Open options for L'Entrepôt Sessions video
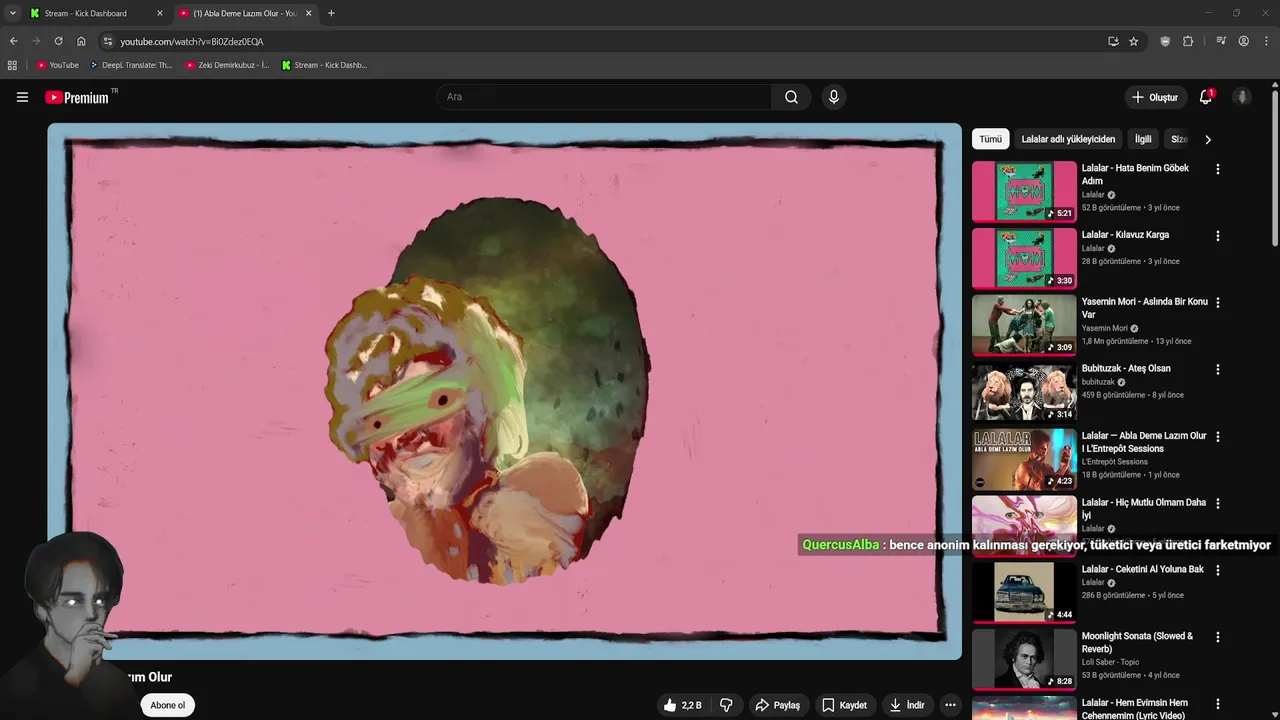This screenshot has height=720, width=1280. tap(1217, 436)
